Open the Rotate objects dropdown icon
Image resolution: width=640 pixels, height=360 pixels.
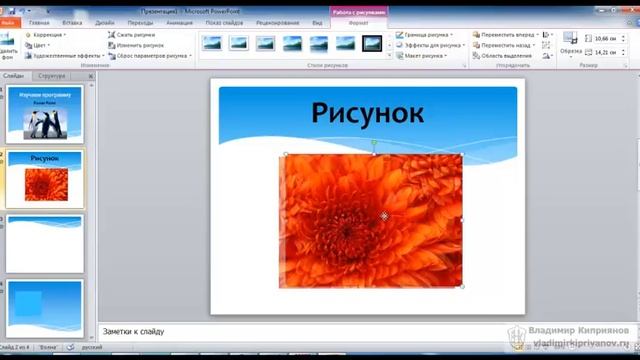547,56
